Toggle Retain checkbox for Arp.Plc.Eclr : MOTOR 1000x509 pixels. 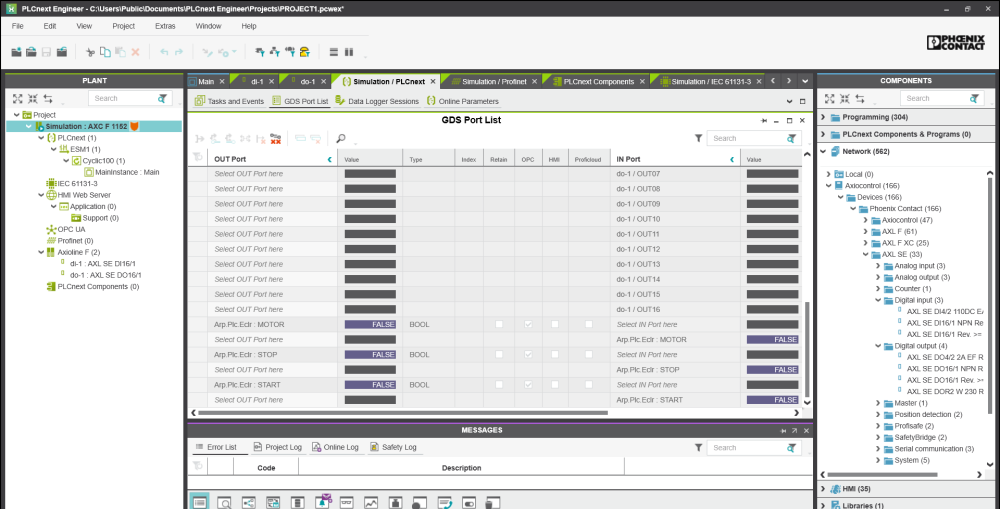pyautogui.click(x=498, y=325)
